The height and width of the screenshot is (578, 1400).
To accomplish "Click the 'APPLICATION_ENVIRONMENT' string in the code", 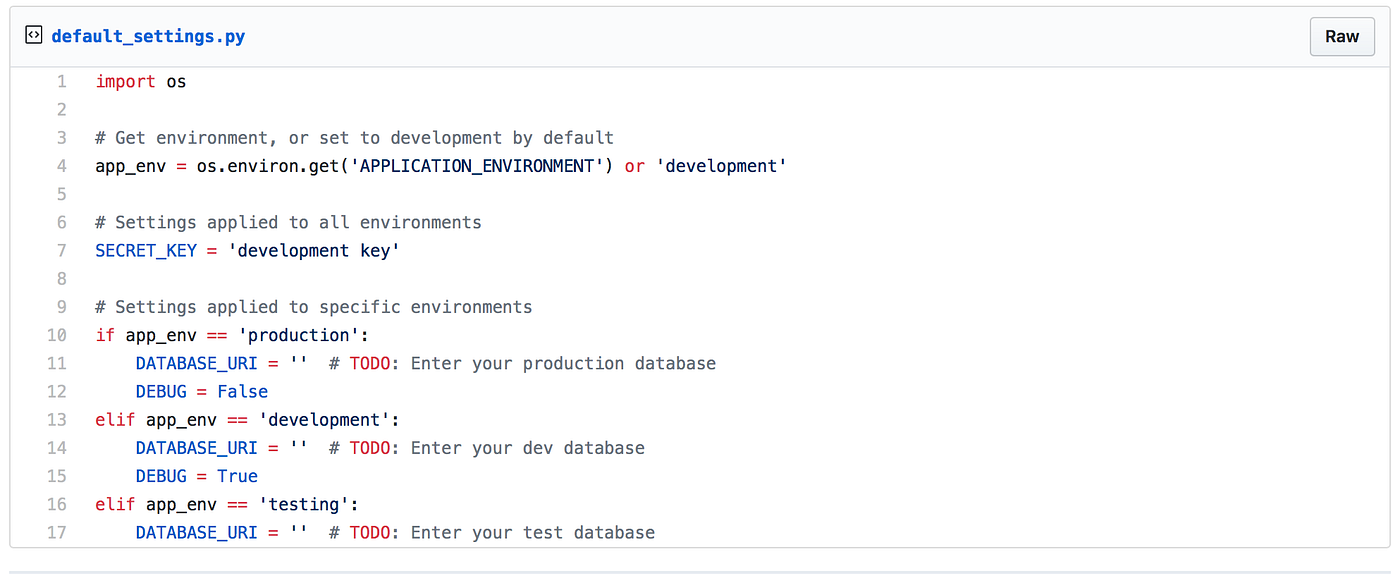I will click(476, 166).
